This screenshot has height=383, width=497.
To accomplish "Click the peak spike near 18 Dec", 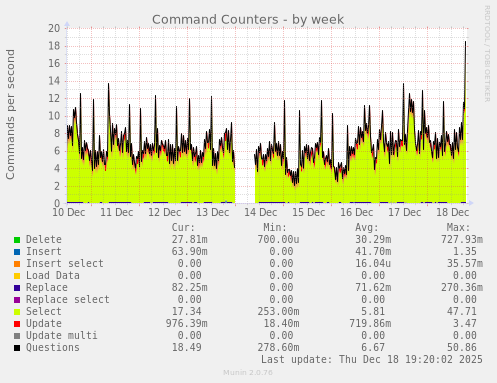I will tap(465, 43).
